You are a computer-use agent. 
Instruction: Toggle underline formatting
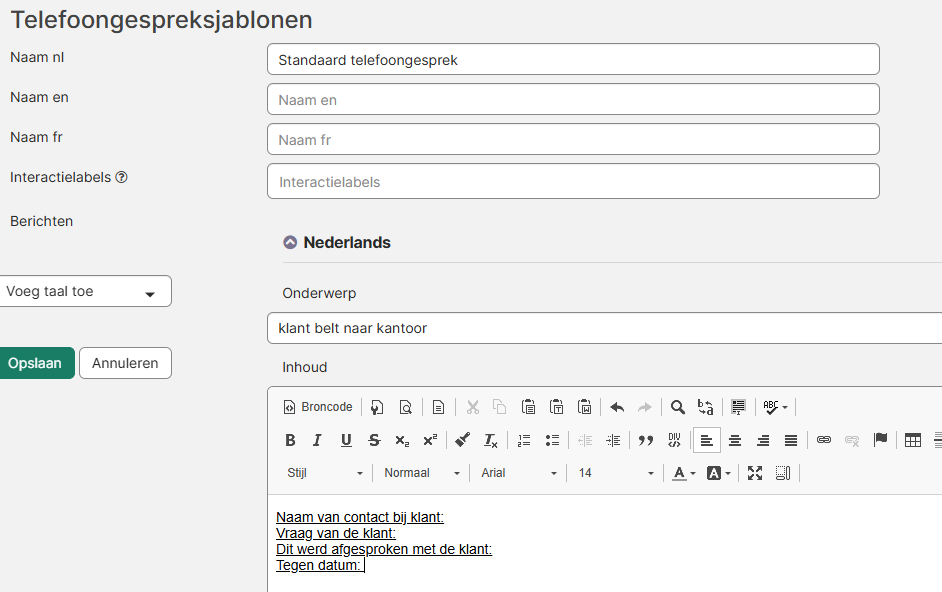346,440
